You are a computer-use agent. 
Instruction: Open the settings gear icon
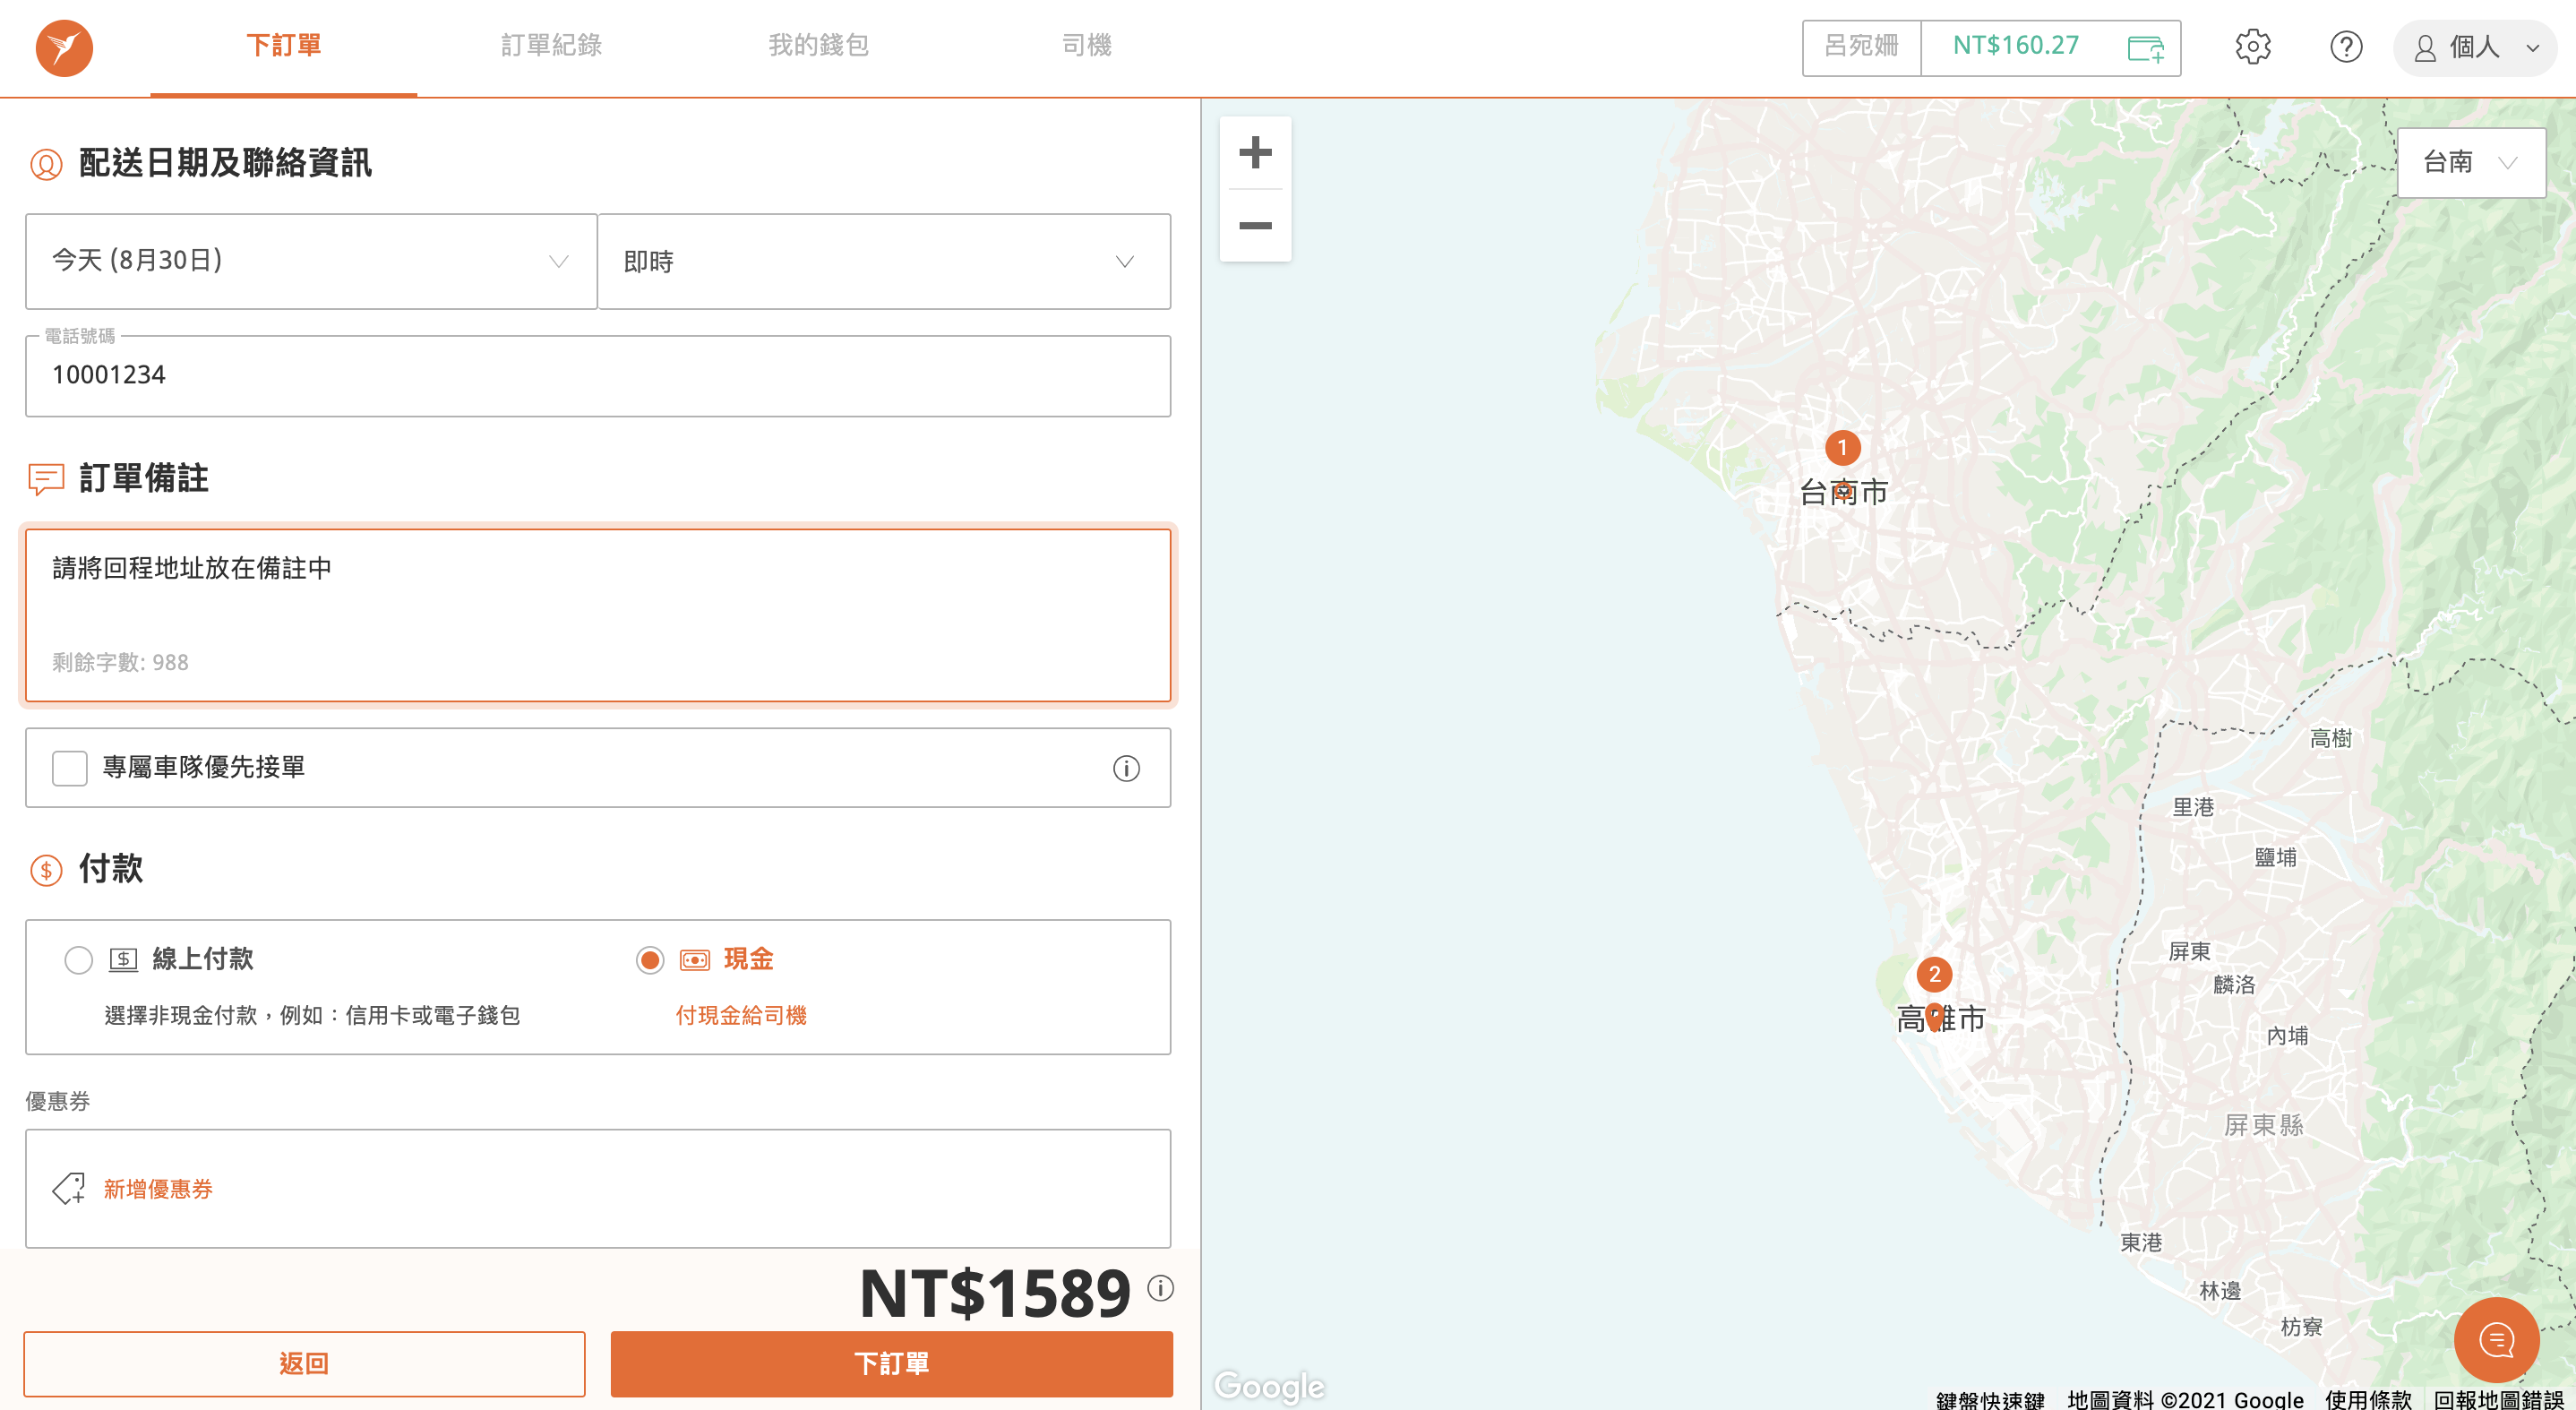pyautogui.click(x=2253, y=47)
